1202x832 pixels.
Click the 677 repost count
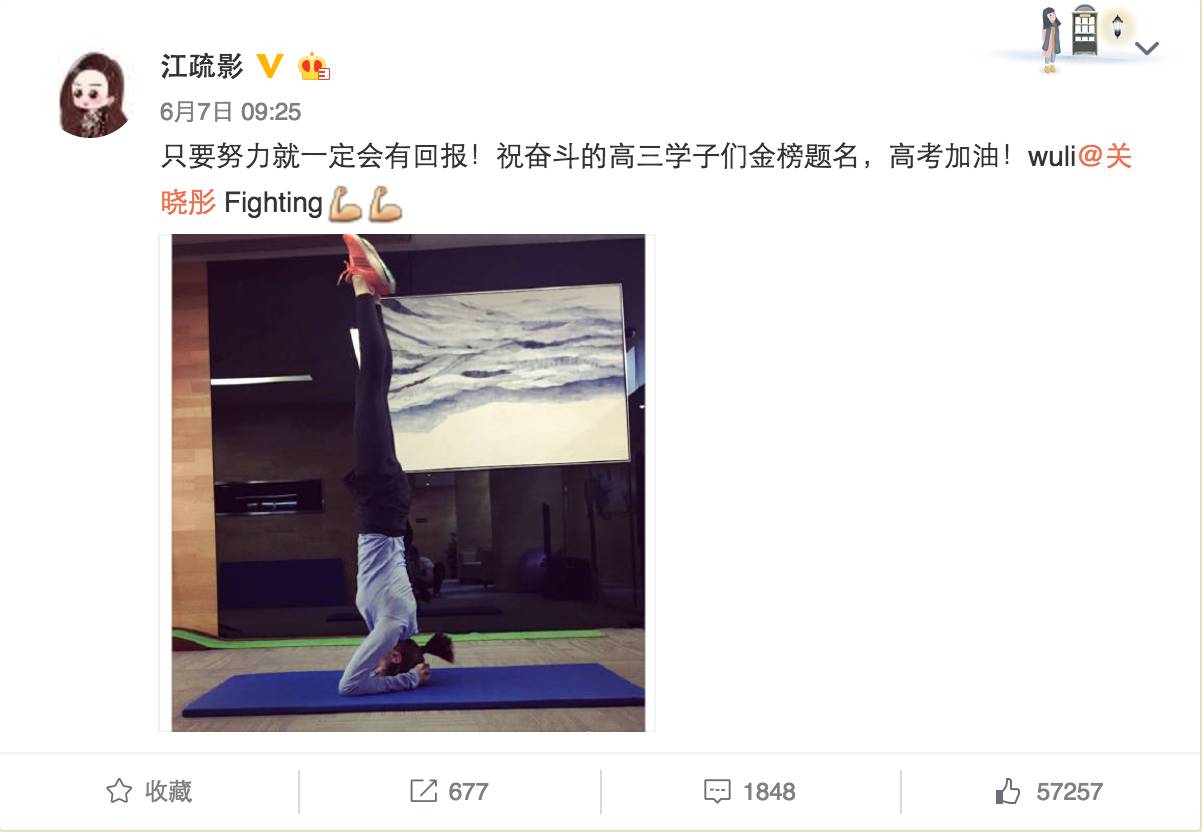(468, 792)
